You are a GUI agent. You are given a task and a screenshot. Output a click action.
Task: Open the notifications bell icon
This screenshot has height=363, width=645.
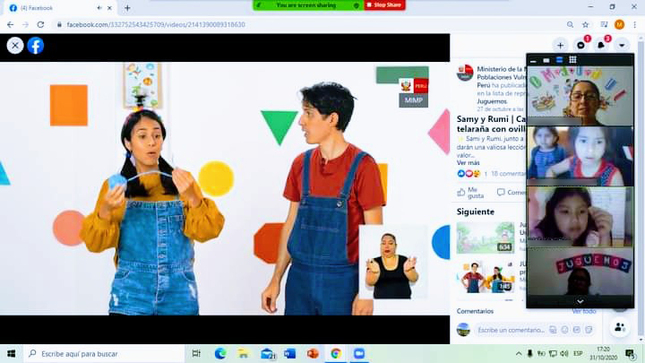[601, 45]
